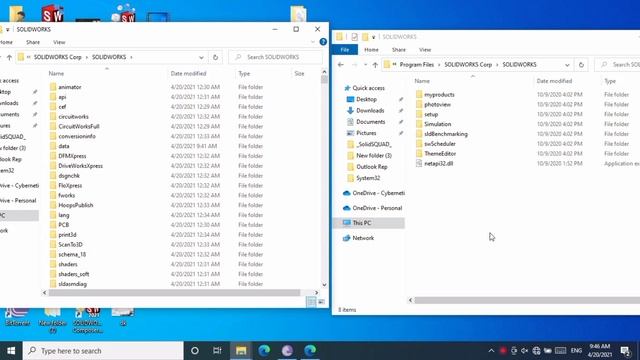The height and width of the screenshot is (360, 640).
Task: Select the ThemeEditor folder
Action: click(x=440, y=153)
